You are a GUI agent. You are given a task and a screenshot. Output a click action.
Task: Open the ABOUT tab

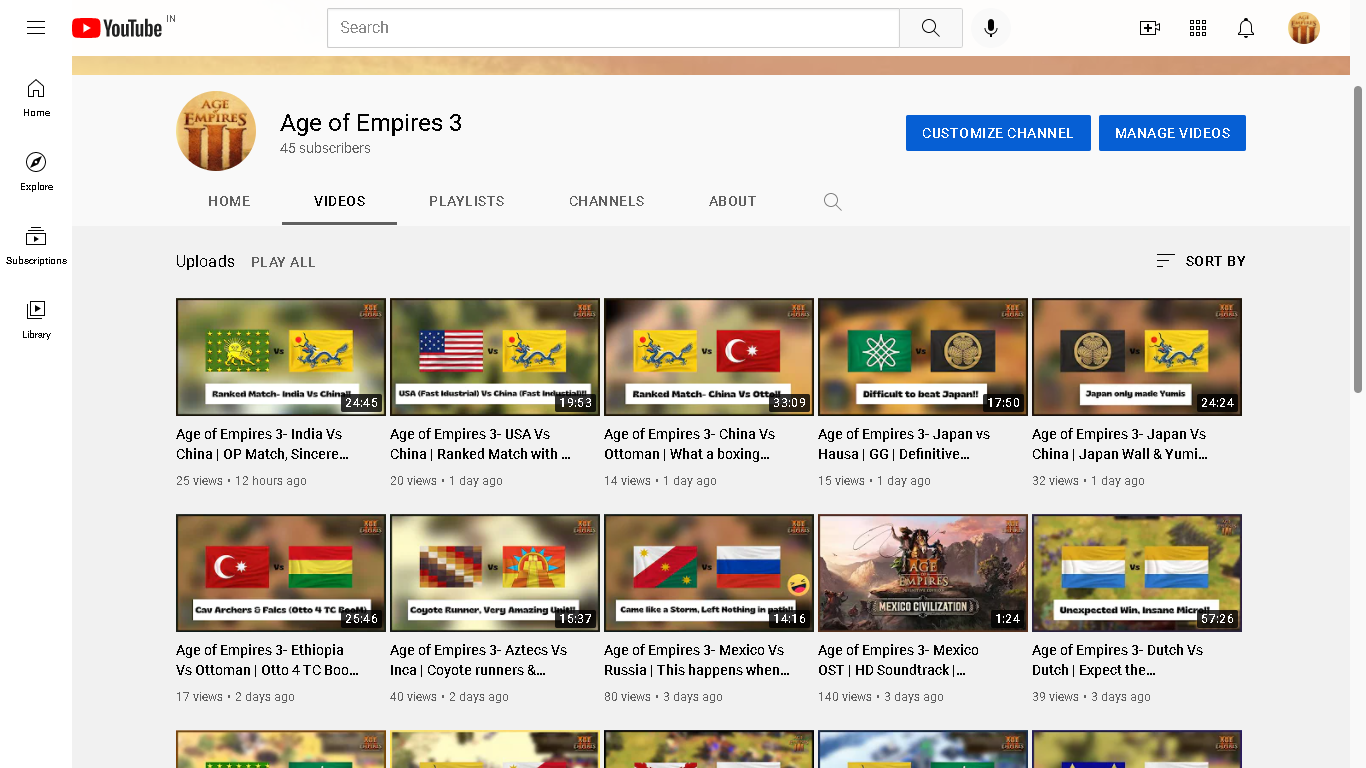733,201
